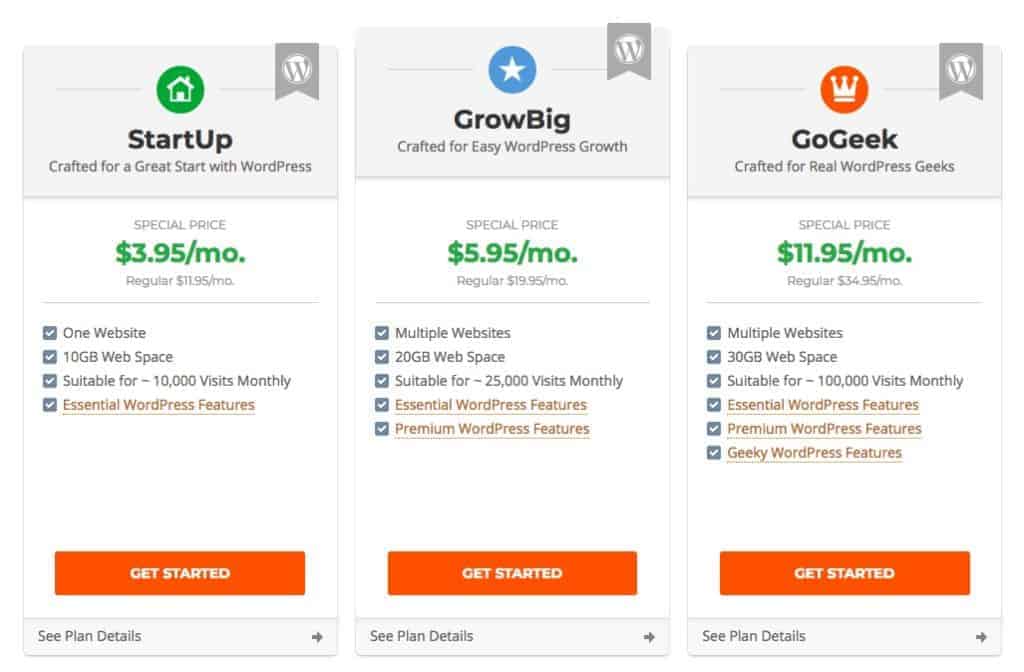Open Geeky WordPress Features link under GoGeek
The height and width of the screenshot is (672, 1024).
pos(814,453)
